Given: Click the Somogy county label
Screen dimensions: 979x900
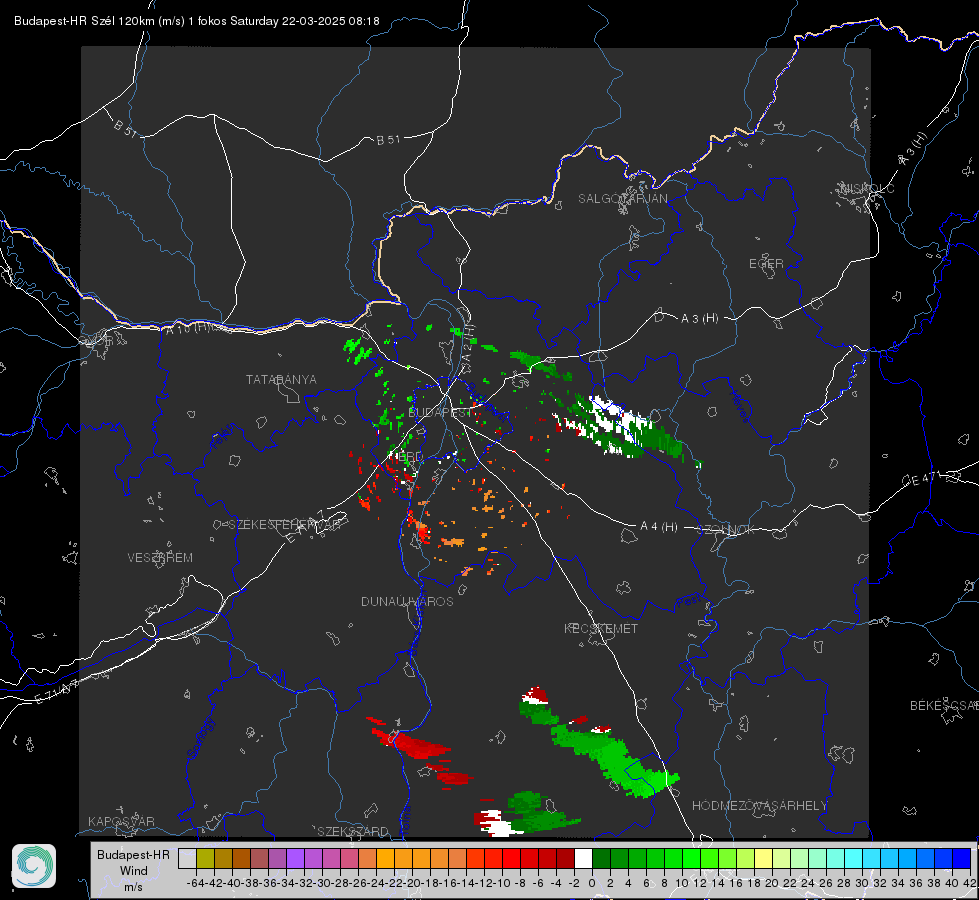Looking at the screenshot, I should tap(201, 738).
